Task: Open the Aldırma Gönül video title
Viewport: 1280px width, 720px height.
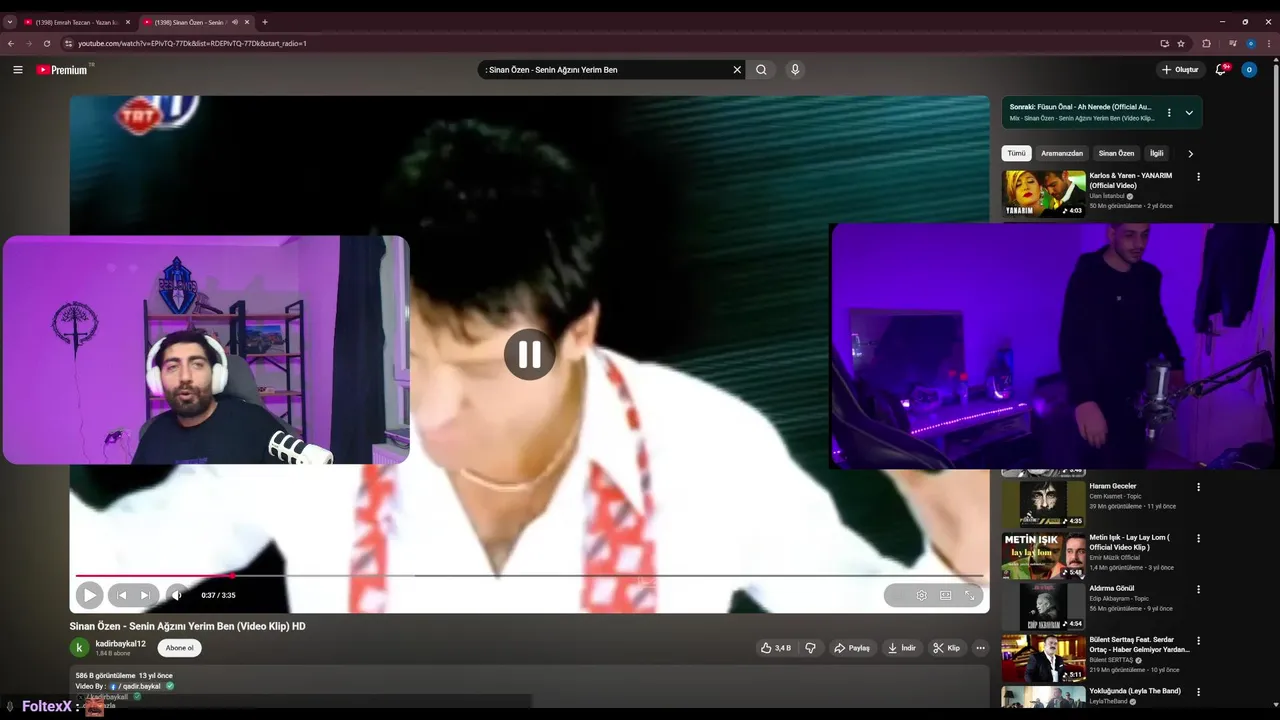Action: tap(1112, 588)
